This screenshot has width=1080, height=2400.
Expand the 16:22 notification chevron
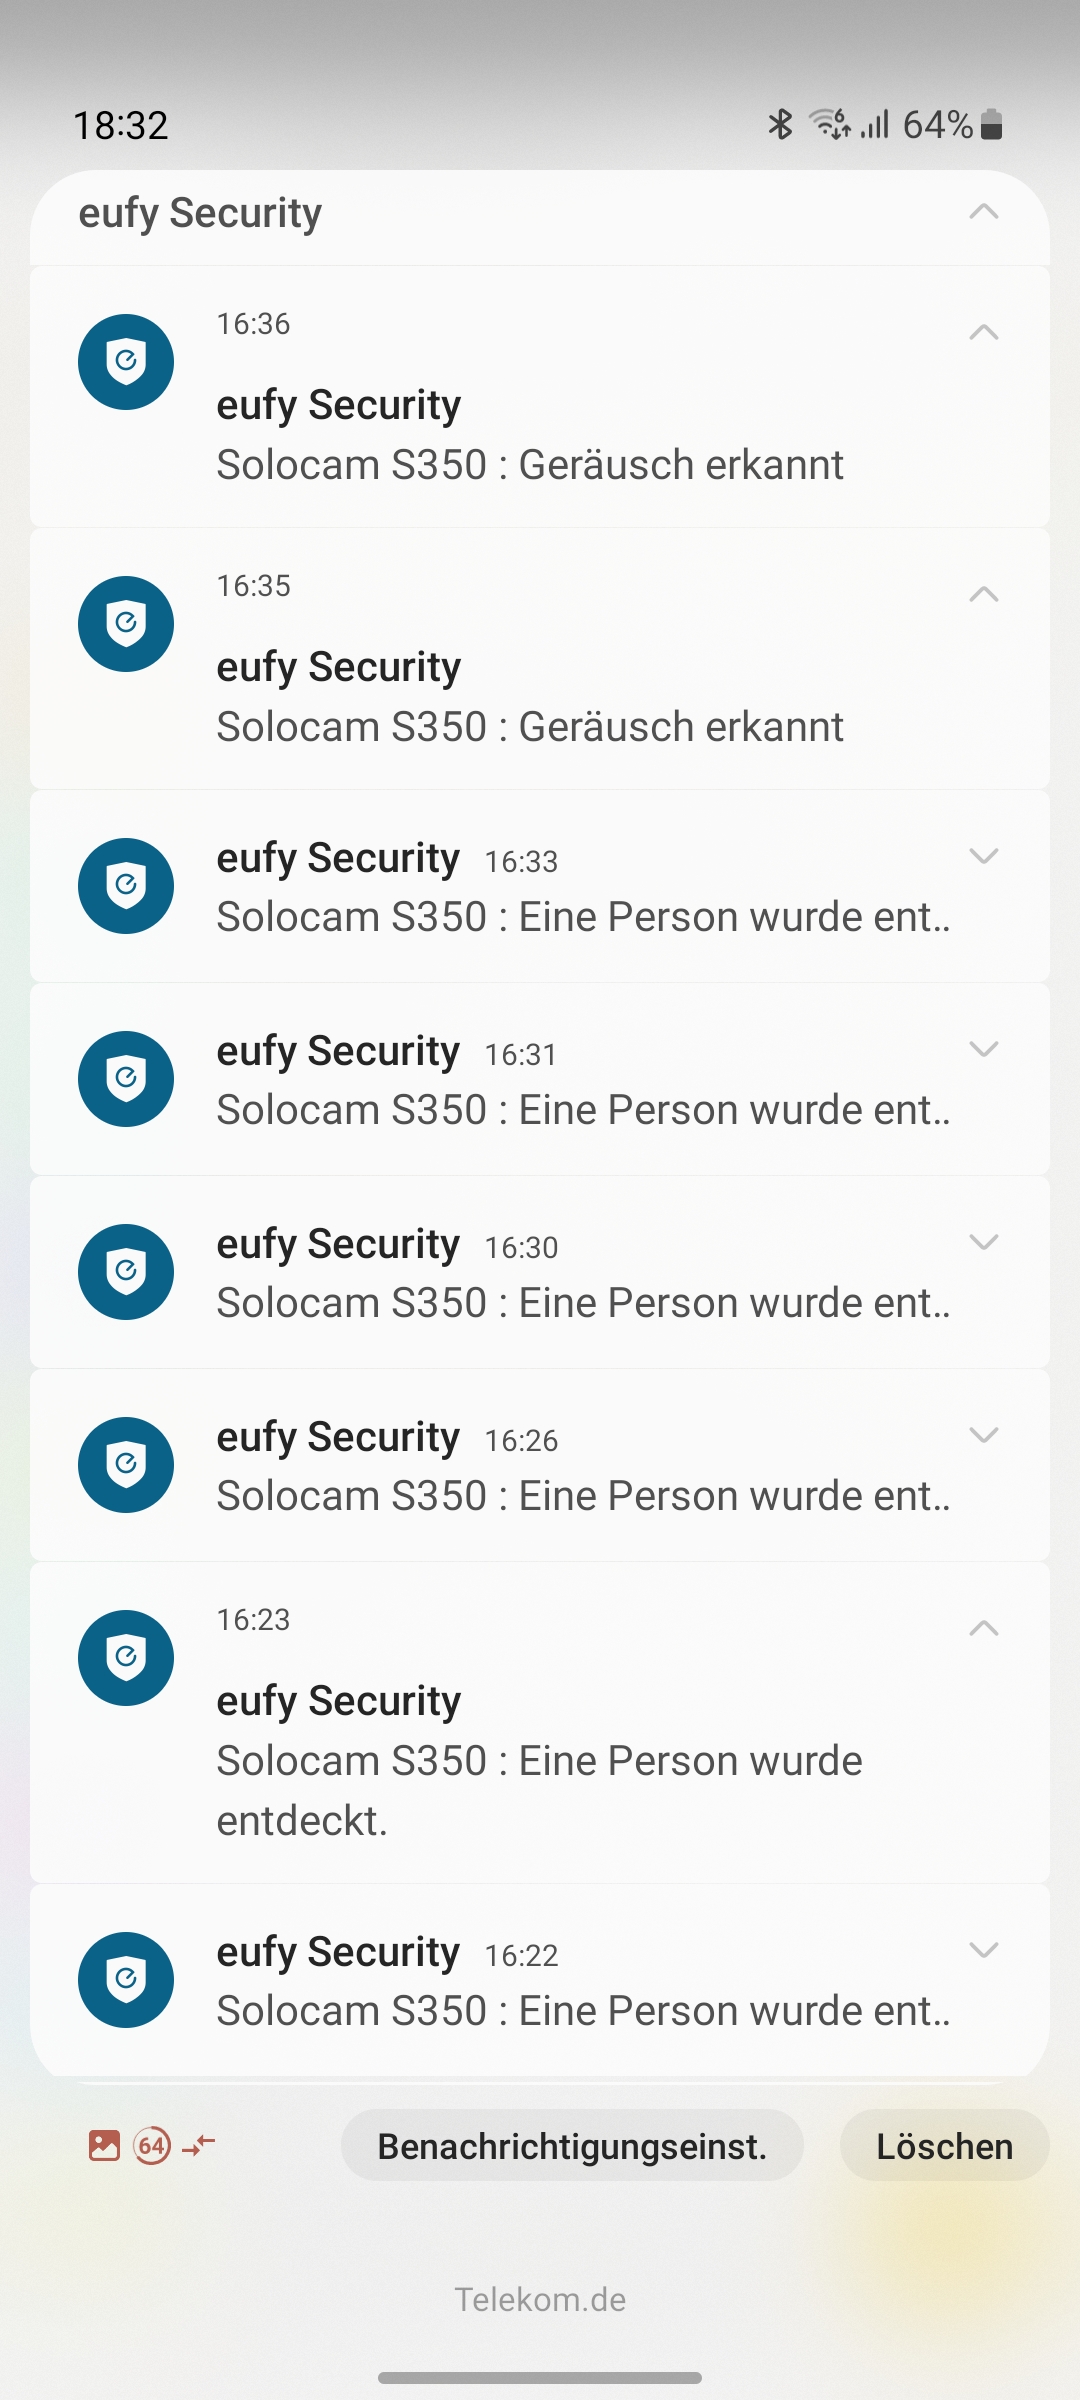click(x=984, y=1950)
